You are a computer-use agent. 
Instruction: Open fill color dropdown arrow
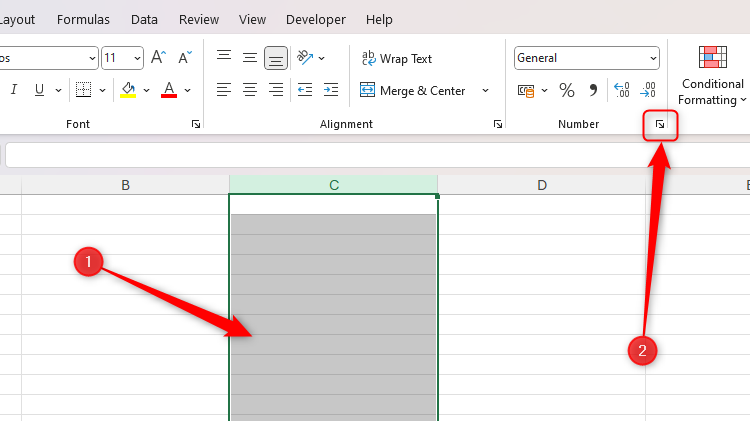(146, 90)
